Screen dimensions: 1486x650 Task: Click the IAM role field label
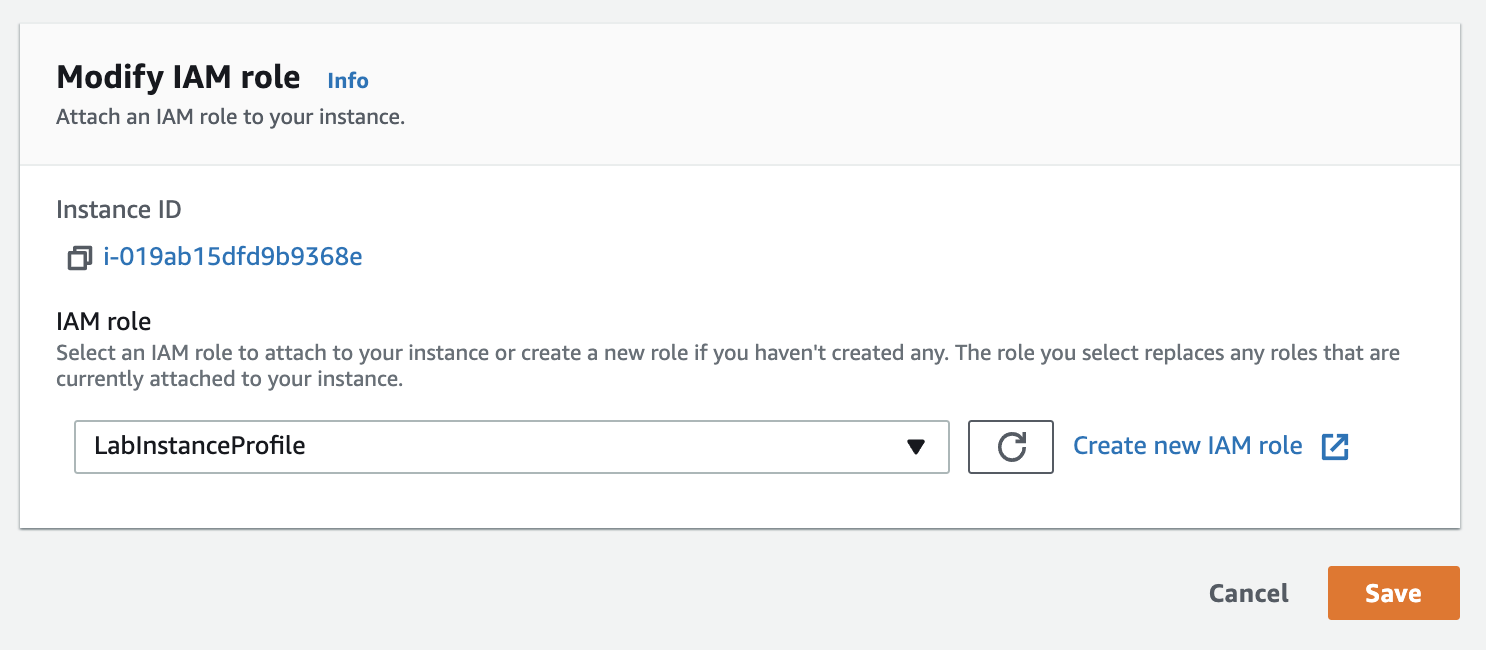(104, 322)
